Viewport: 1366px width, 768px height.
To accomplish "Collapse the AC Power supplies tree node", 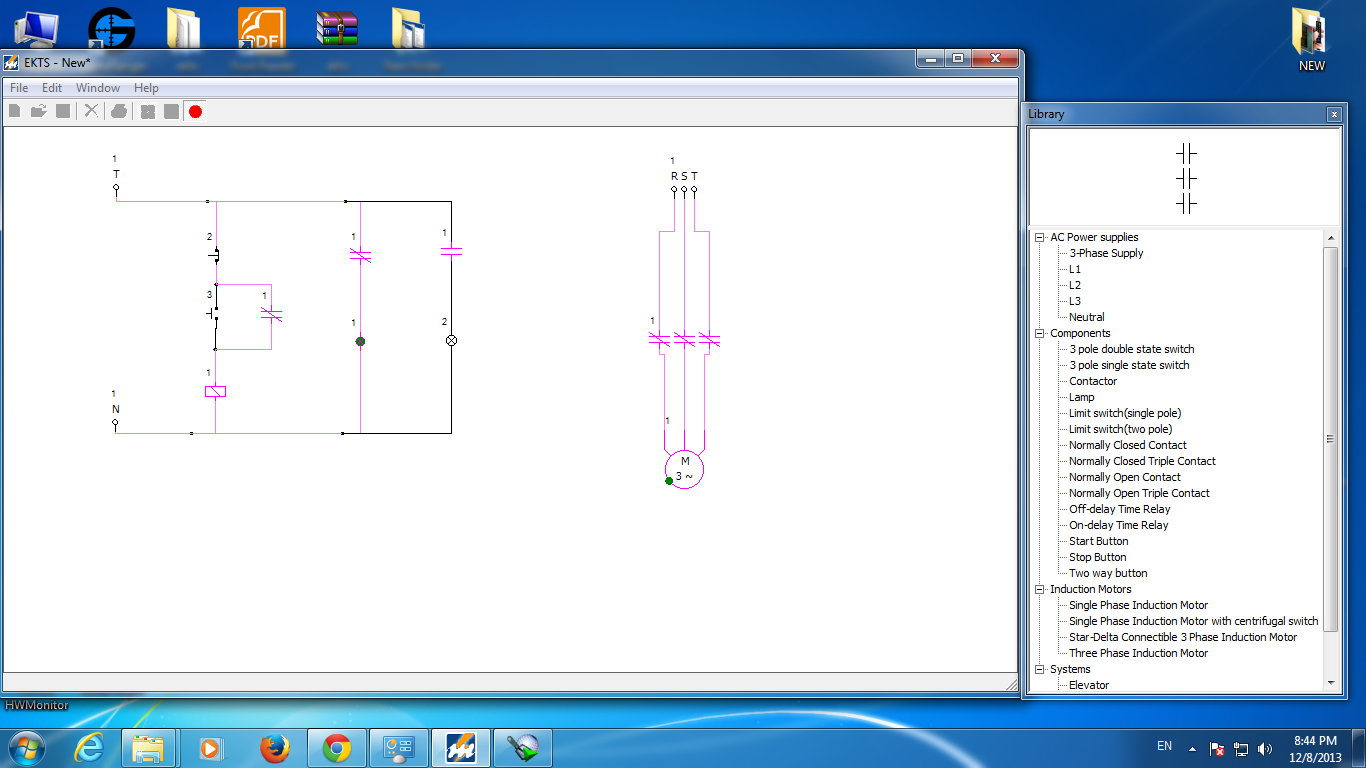I will pyautogui.click(x=1040, y=237).
